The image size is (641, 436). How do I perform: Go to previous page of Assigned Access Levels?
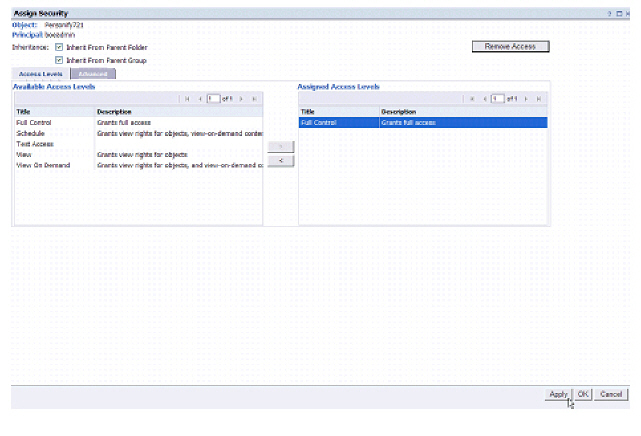click(x=483, y=99)
